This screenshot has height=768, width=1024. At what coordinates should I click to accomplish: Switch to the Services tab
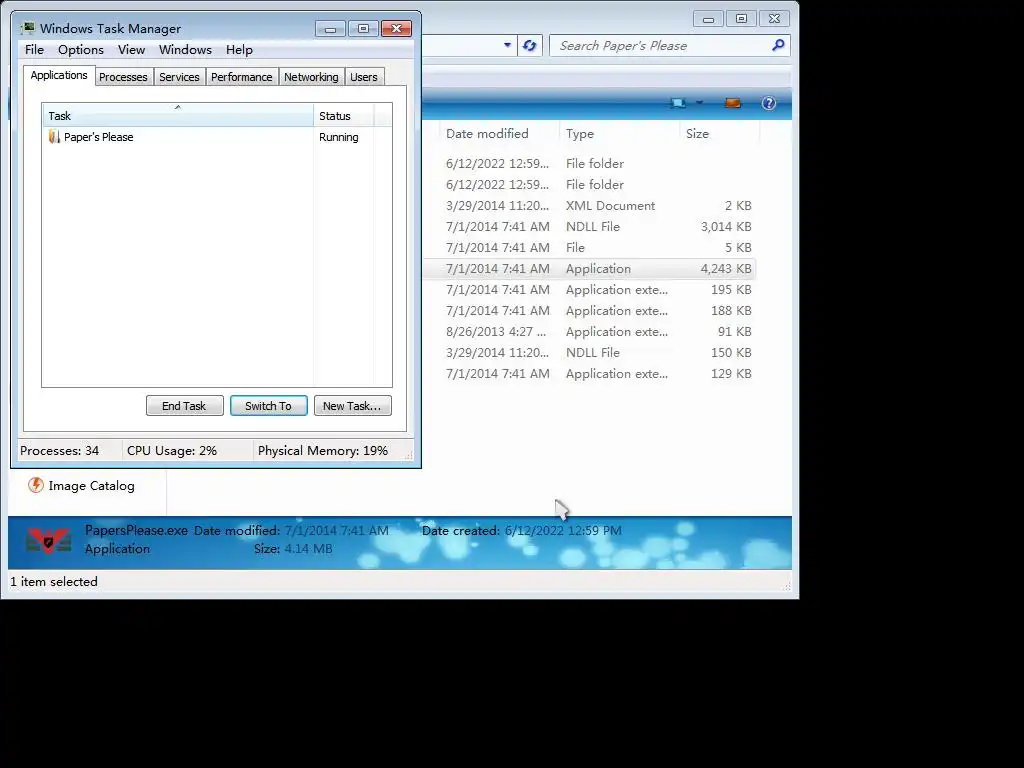click(x=180, y=77)
